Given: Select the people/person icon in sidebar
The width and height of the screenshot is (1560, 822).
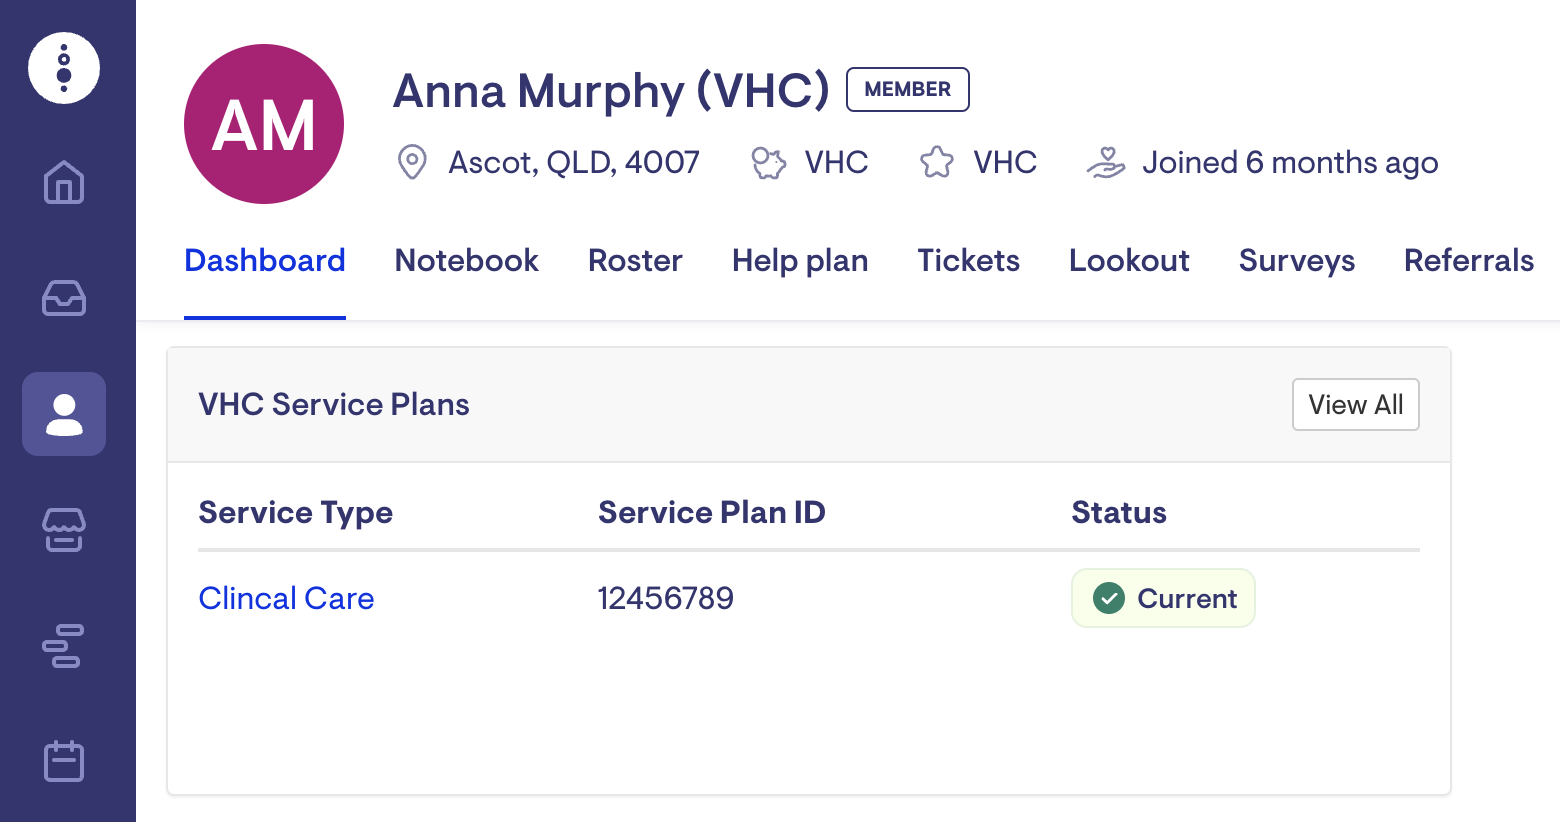Looking at the screenshot, I should pos(64,414).
